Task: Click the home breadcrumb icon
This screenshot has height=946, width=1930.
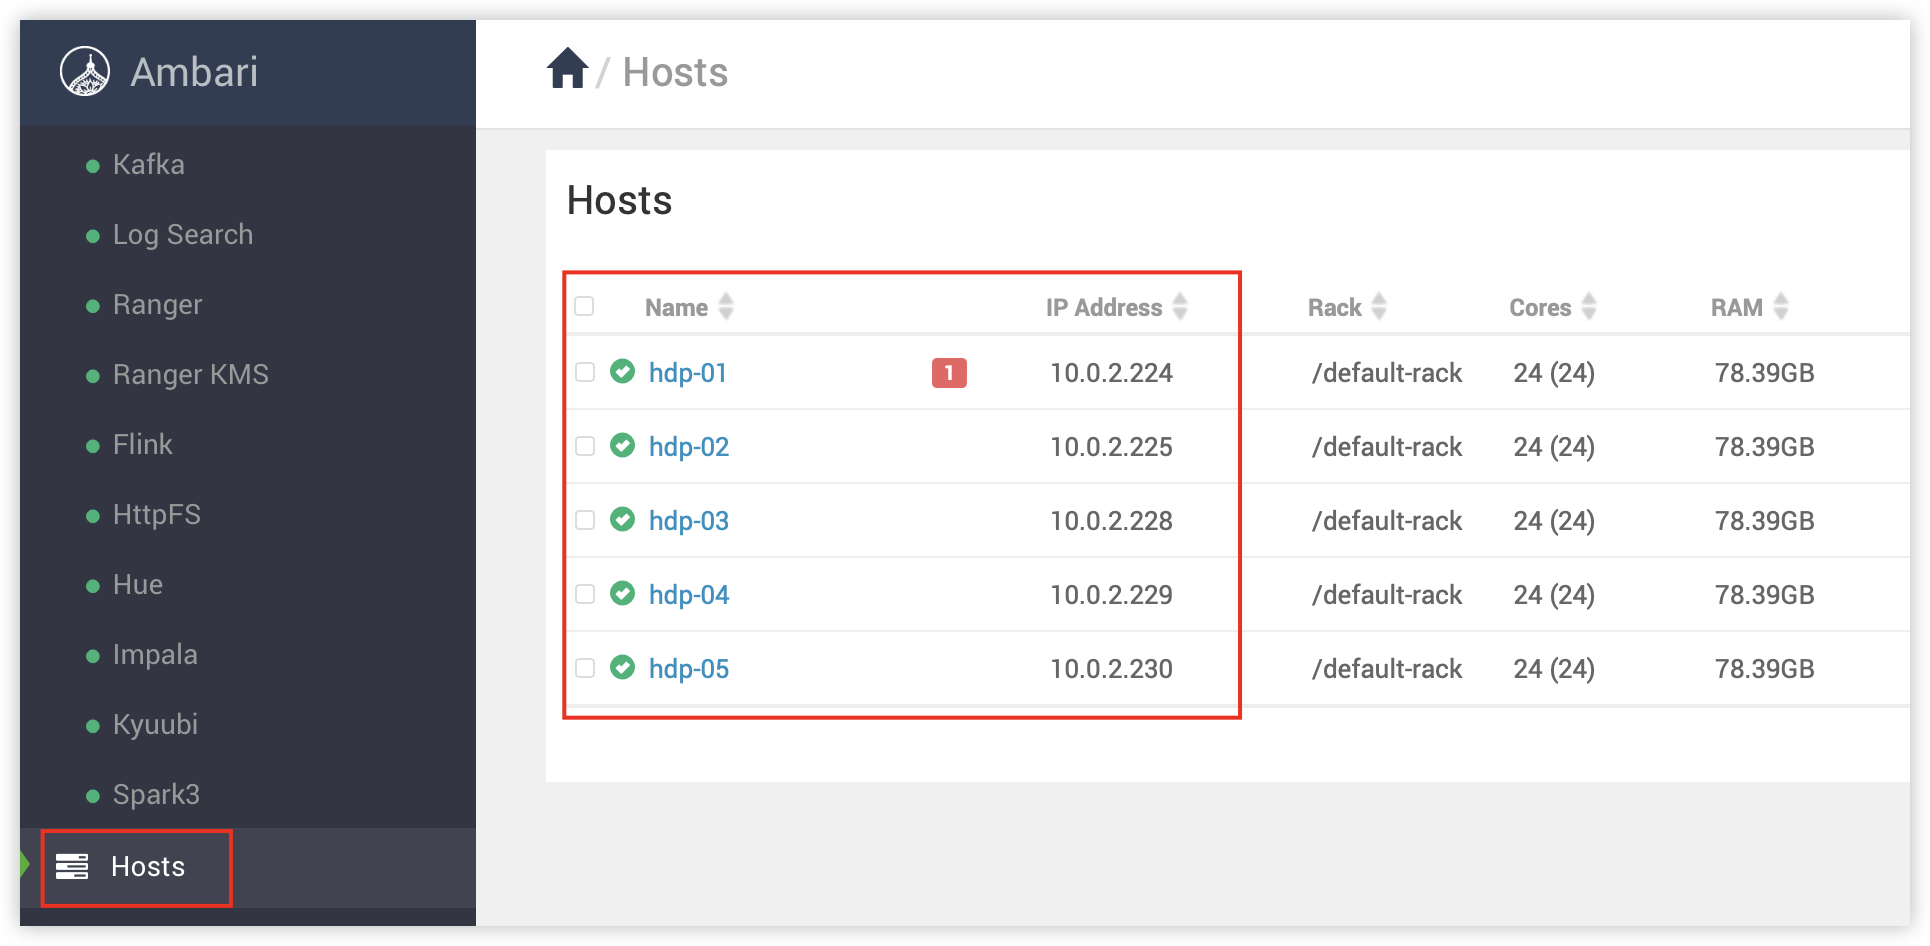Action: pos(568,67)
